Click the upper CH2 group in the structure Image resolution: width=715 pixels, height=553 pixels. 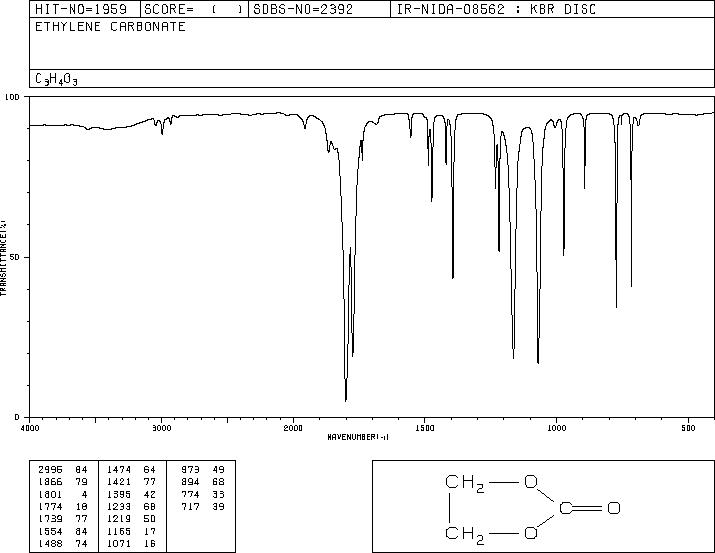pos(465,483)
